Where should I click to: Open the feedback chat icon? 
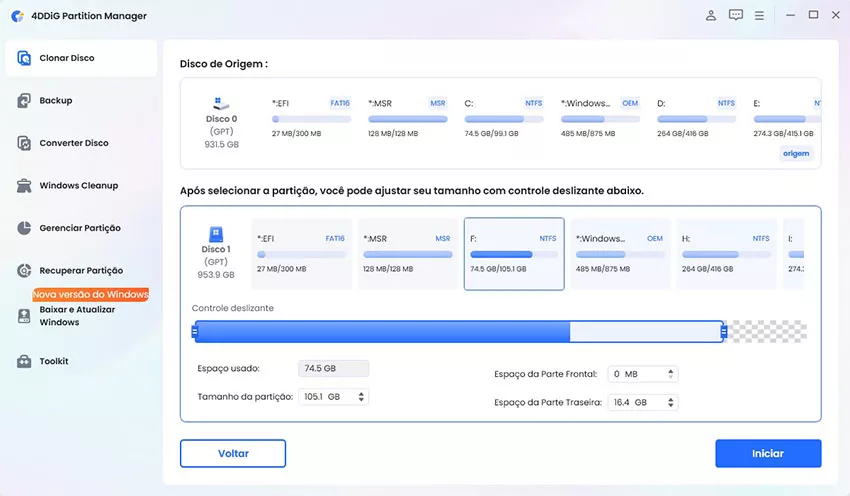pos(736,15)
